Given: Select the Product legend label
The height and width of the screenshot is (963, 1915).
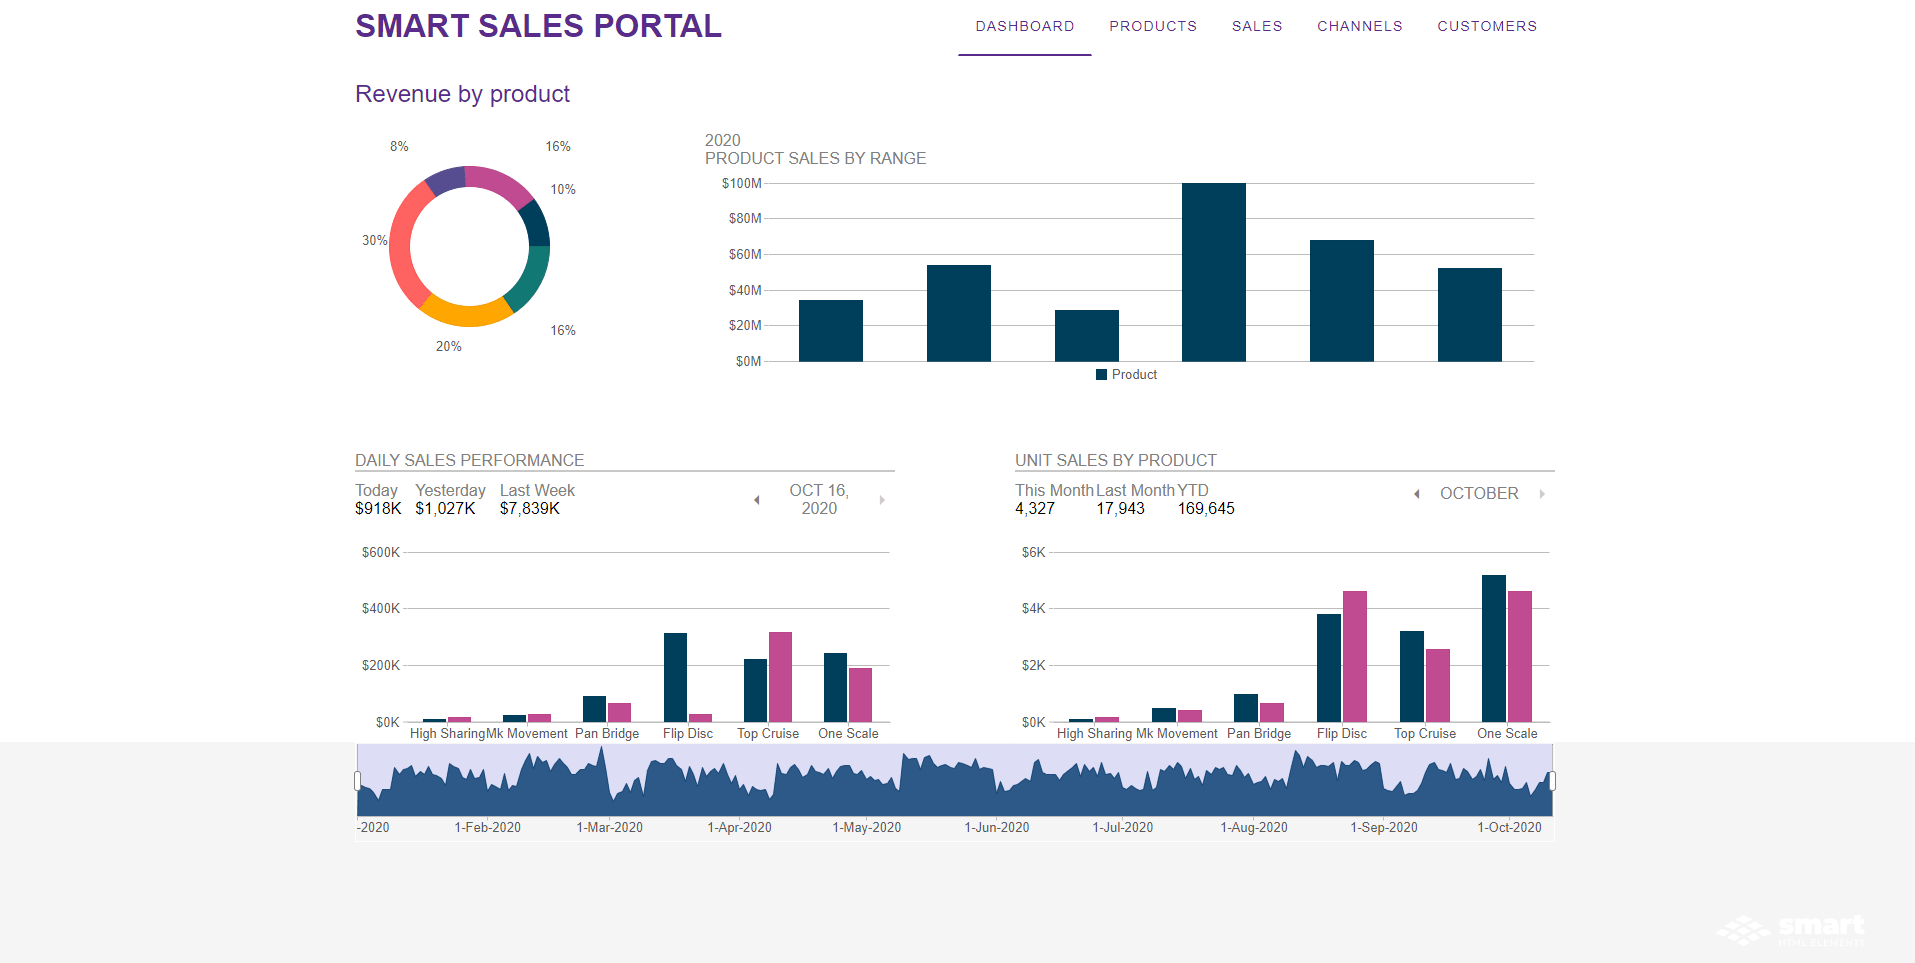Looking at the screenshot, I should pos(1134,375).
